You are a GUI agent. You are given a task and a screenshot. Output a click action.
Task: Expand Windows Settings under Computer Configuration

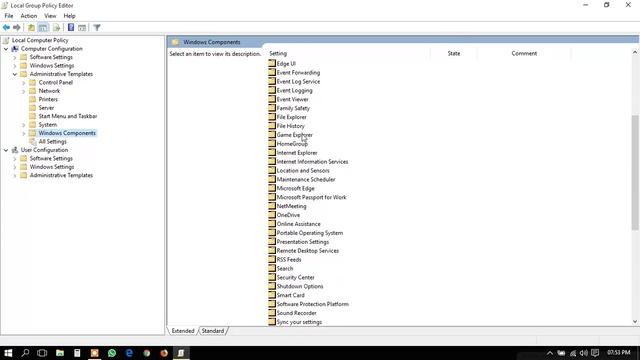click(15, 66)
